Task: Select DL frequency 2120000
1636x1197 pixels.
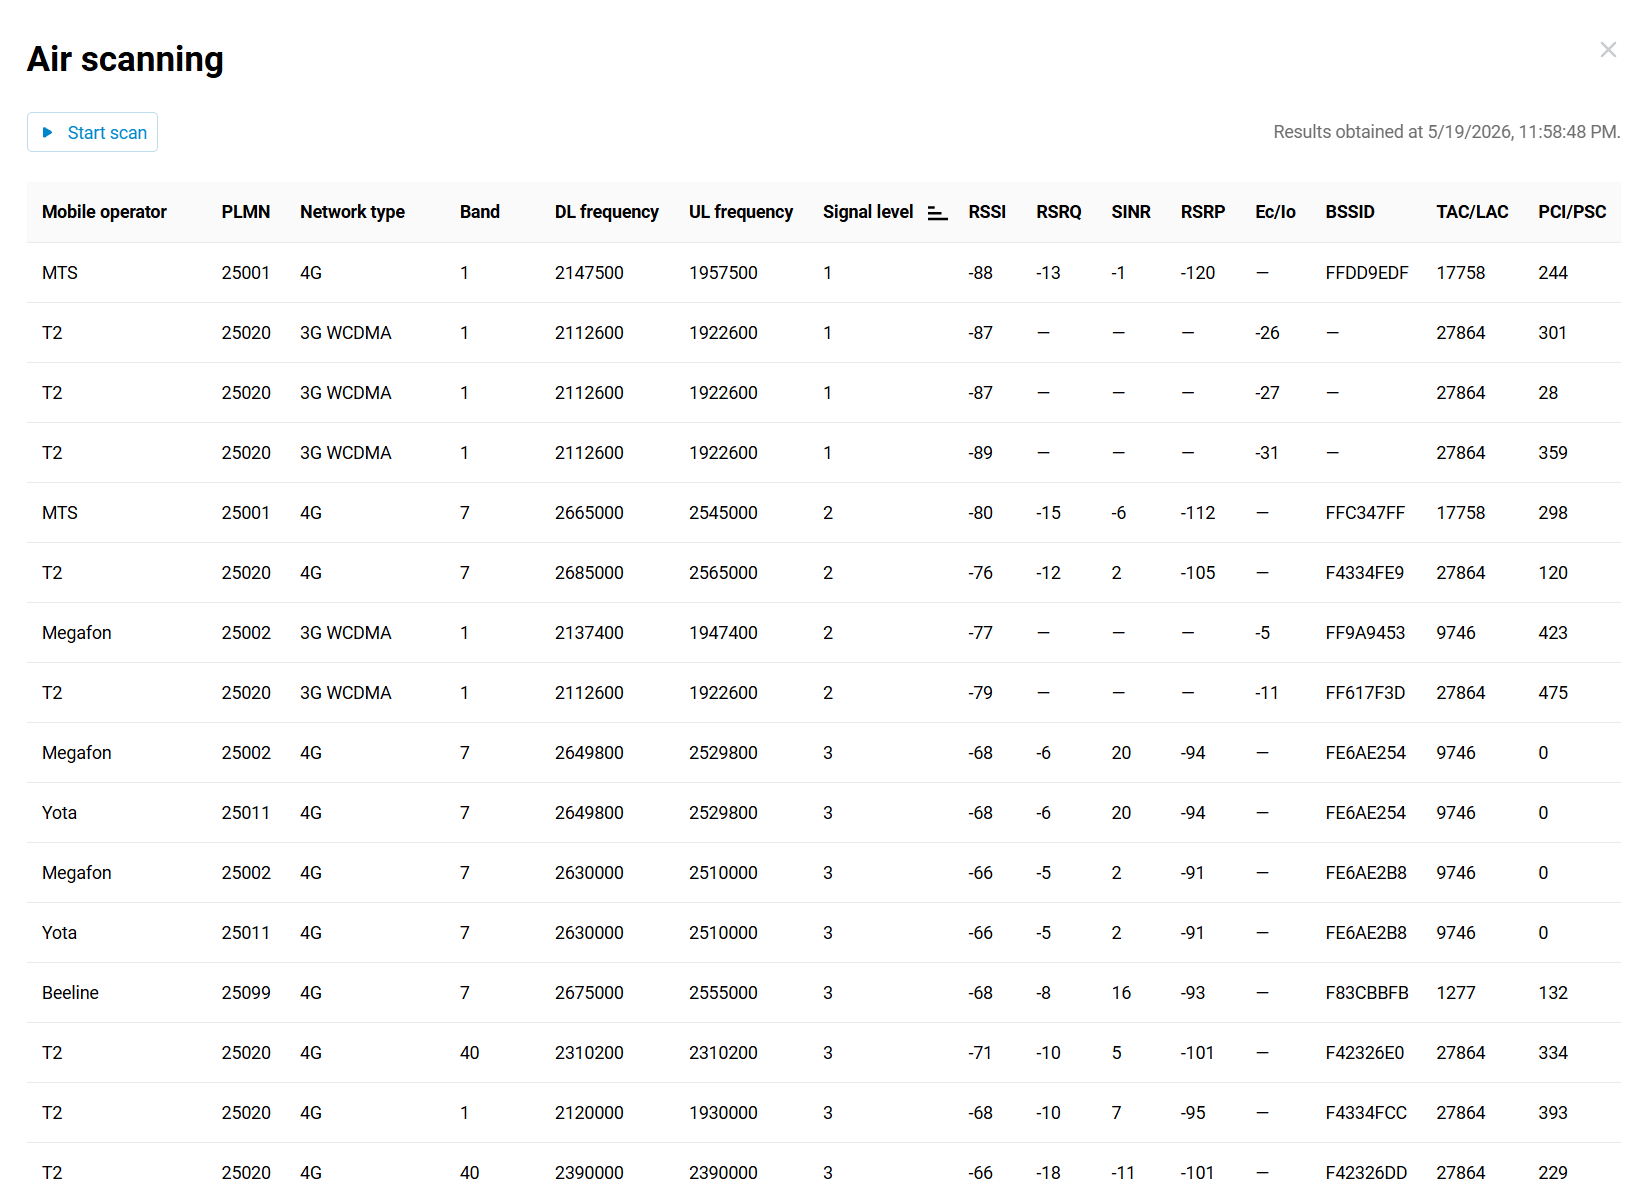Action: (x=589, y=1113)
